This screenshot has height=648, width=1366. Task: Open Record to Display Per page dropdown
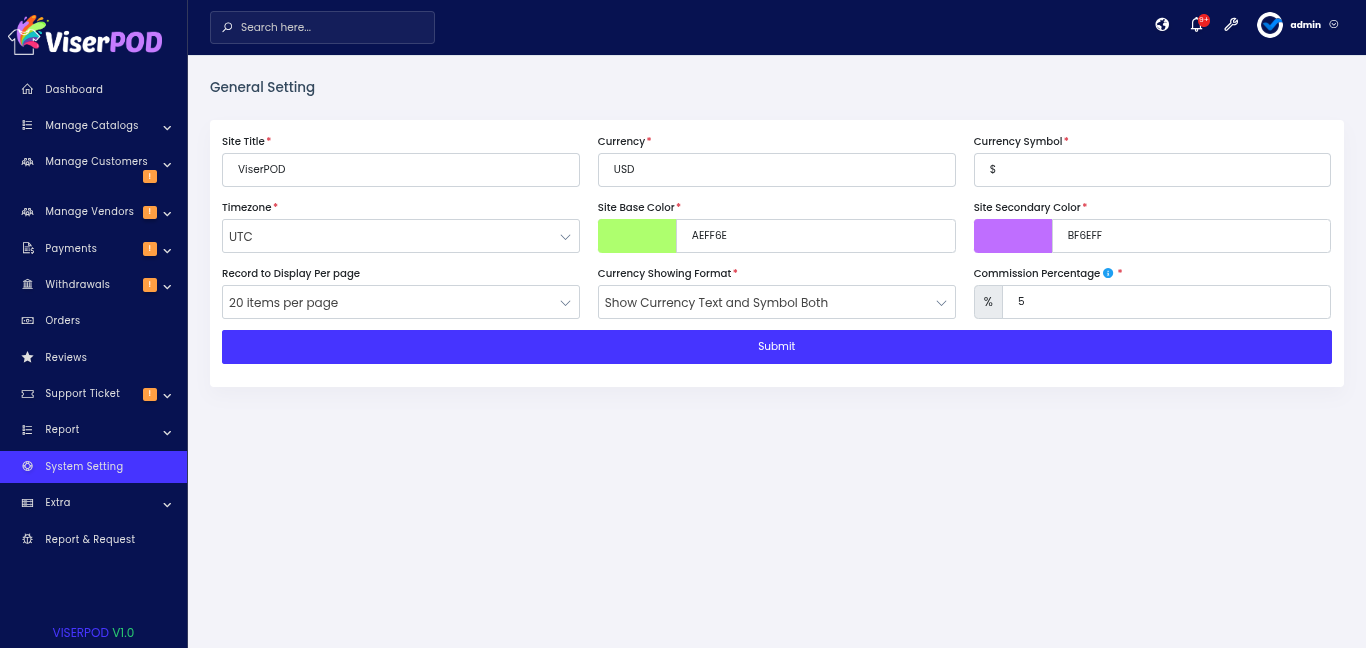tap(400, 303)
